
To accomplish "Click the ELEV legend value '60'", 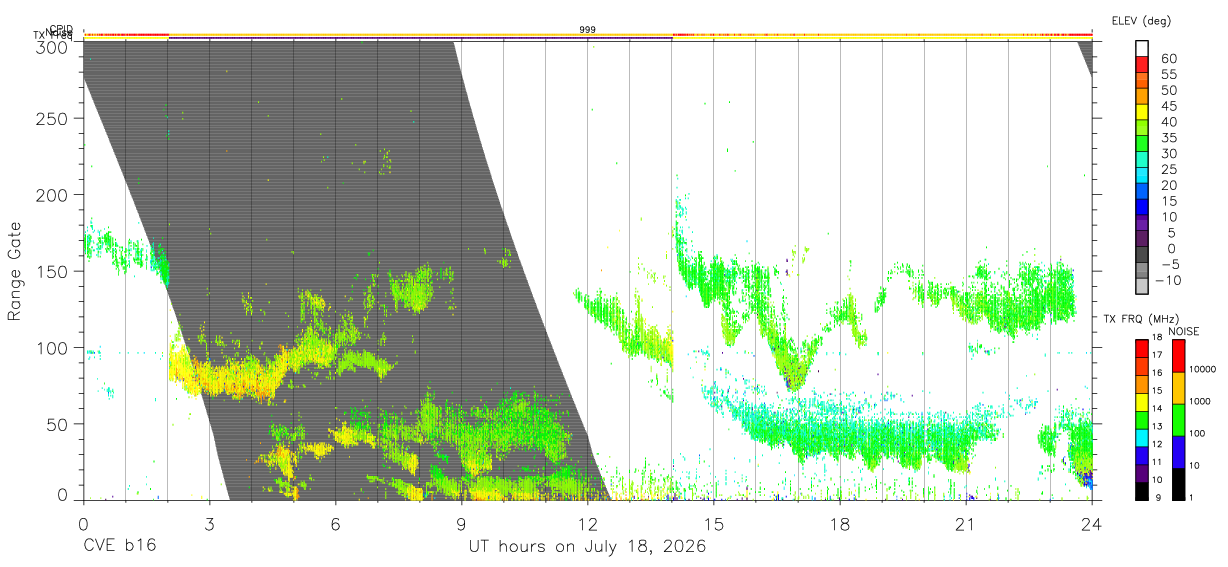I will point(1167,59).
